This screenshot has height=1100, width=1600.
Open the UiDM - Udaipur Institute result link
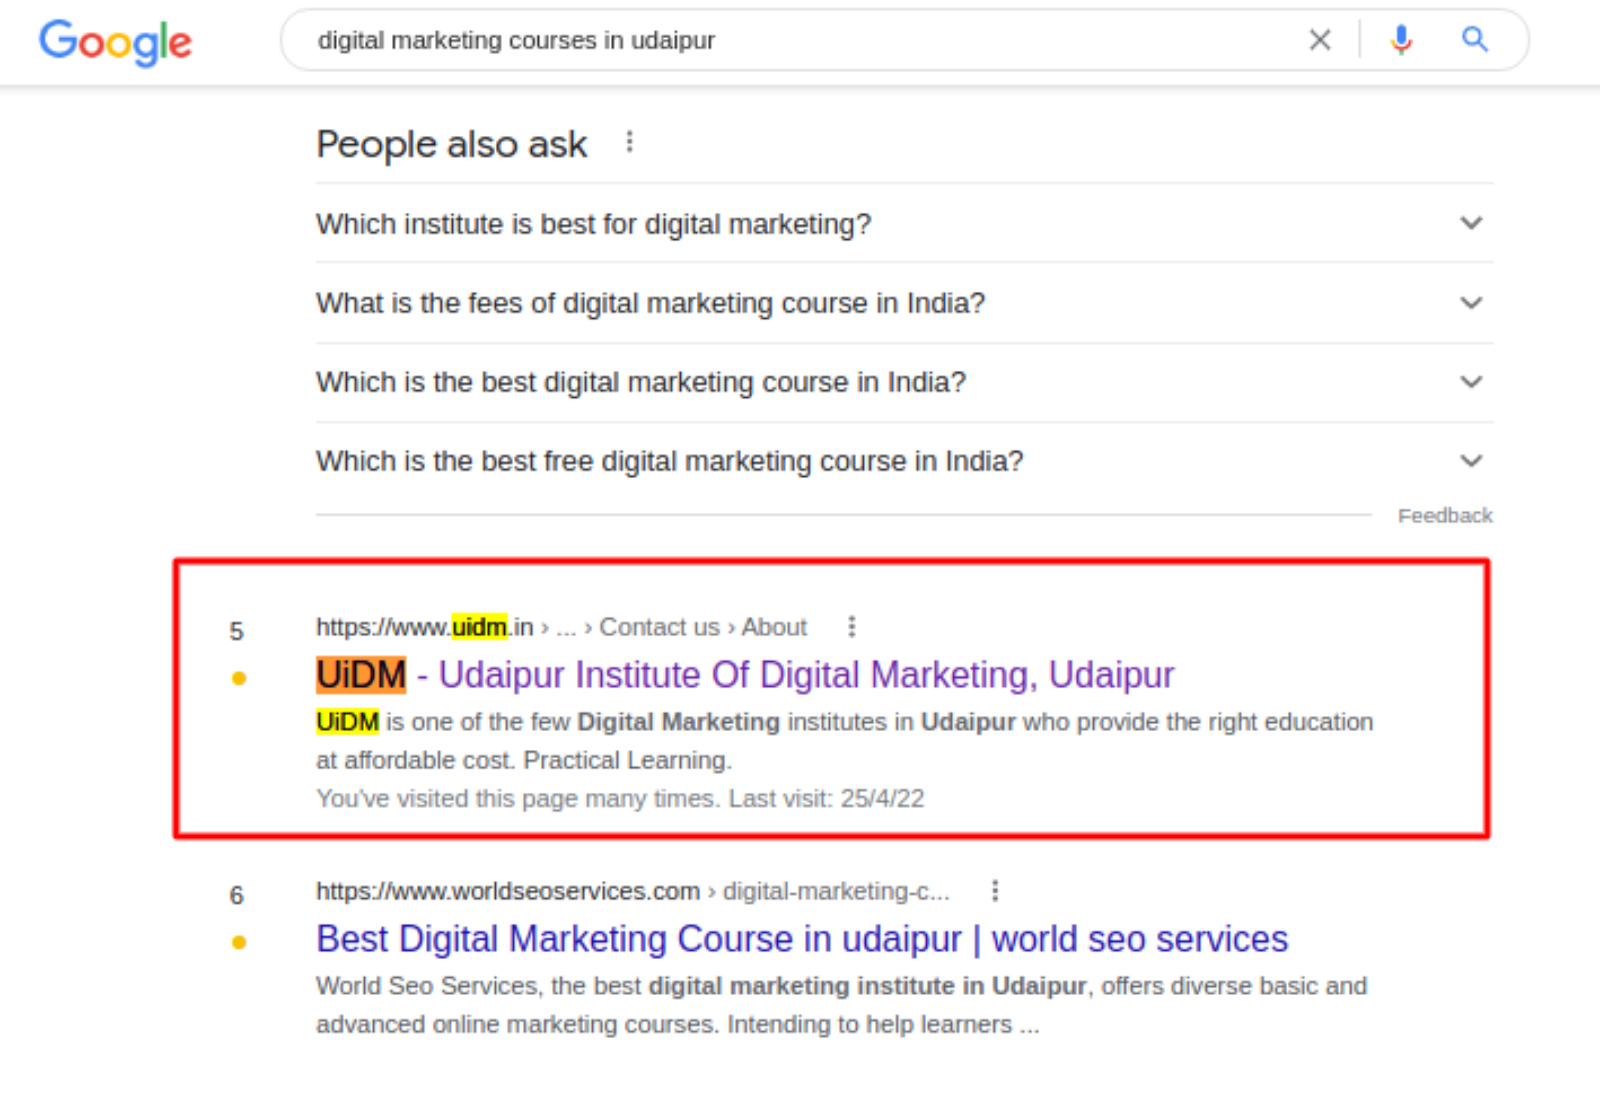[x=744, y=674]
